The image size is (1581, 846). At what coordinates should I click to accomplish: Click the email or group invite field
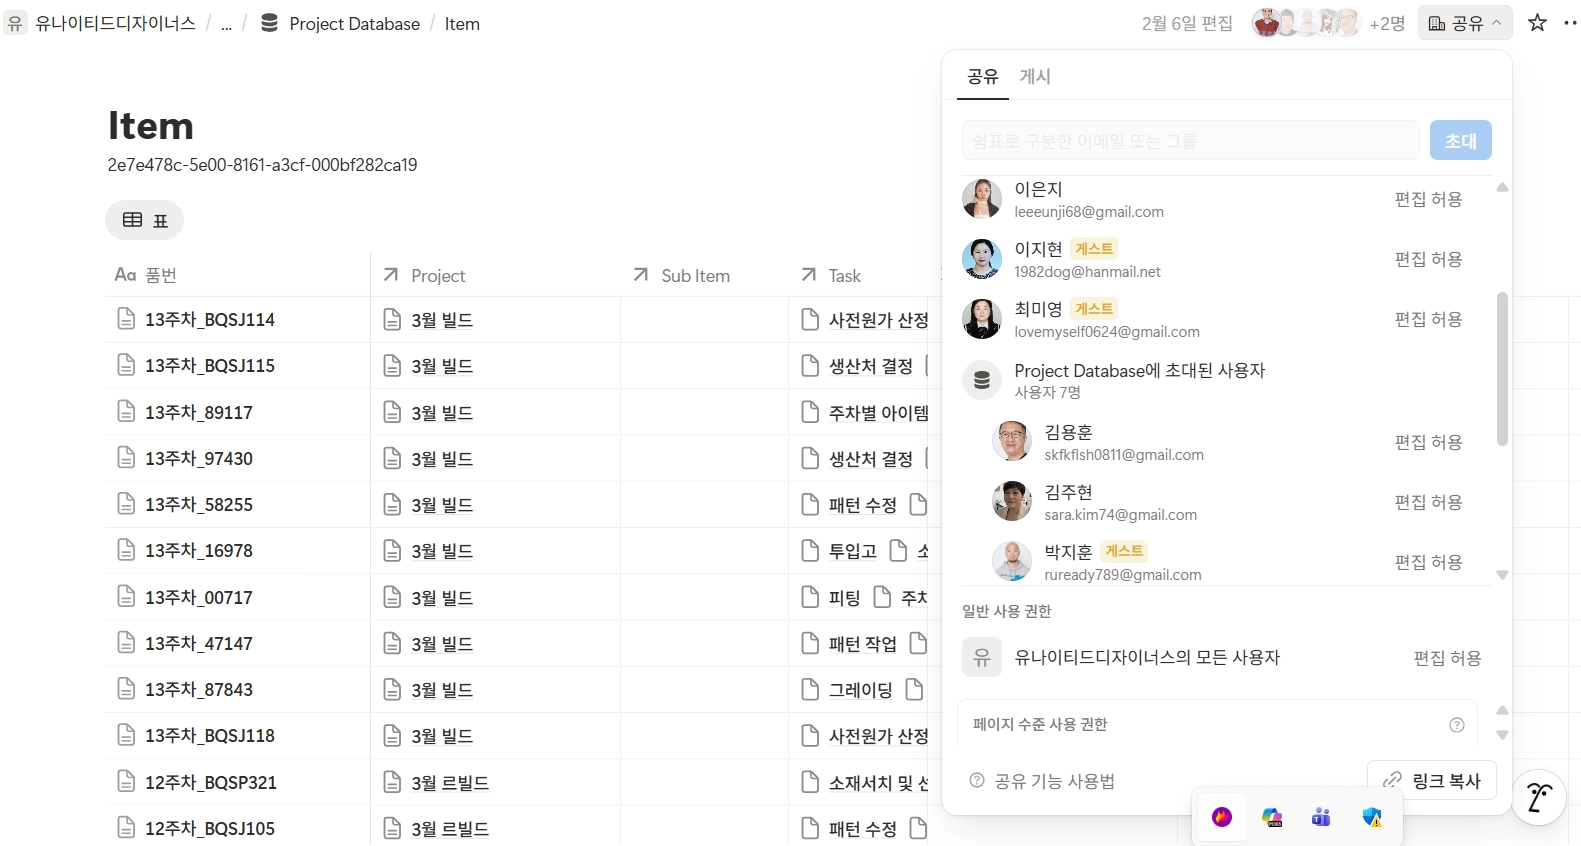[x=1190, y=141]
